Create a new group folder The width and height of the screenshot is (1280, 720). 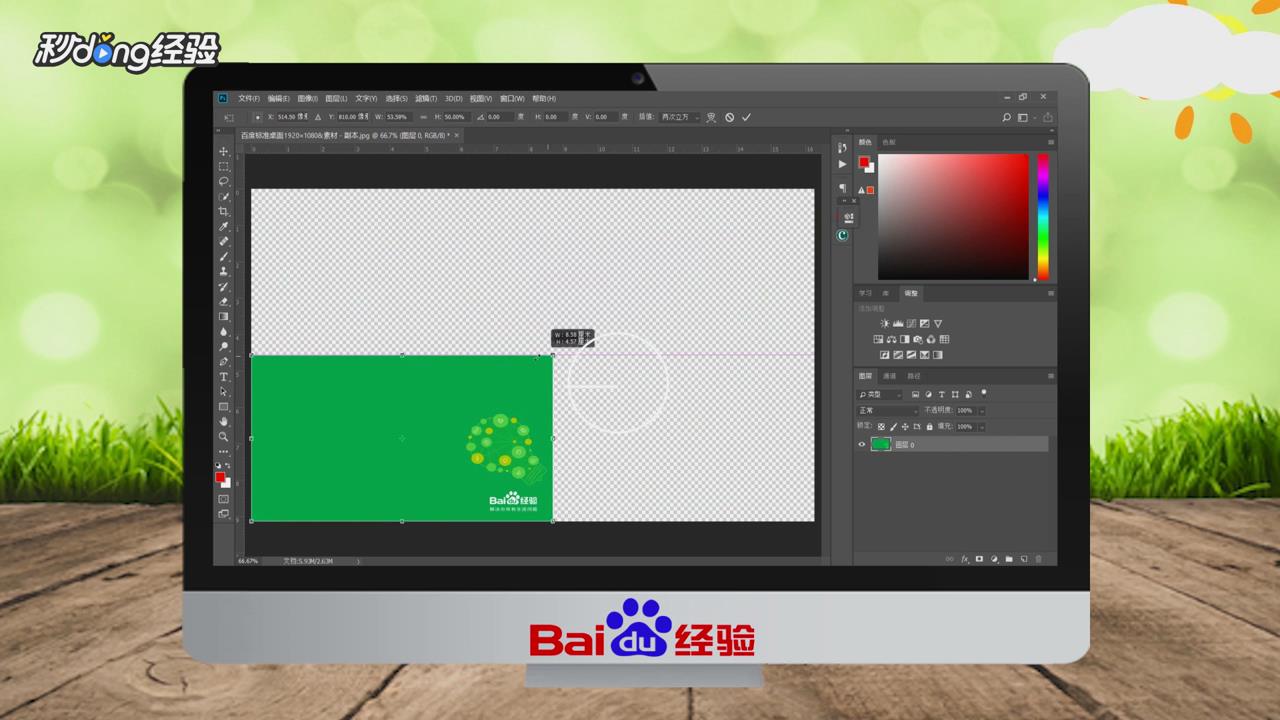tap(1009, 559)
